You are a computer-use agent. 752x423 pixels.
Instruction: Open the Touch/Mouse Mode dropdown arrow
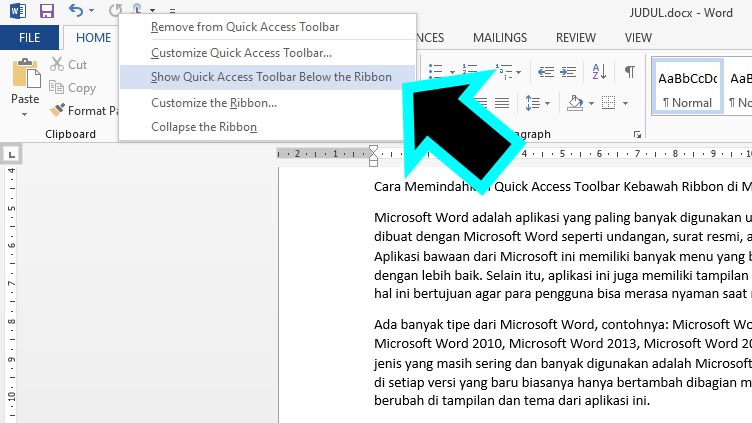point(153,10)
